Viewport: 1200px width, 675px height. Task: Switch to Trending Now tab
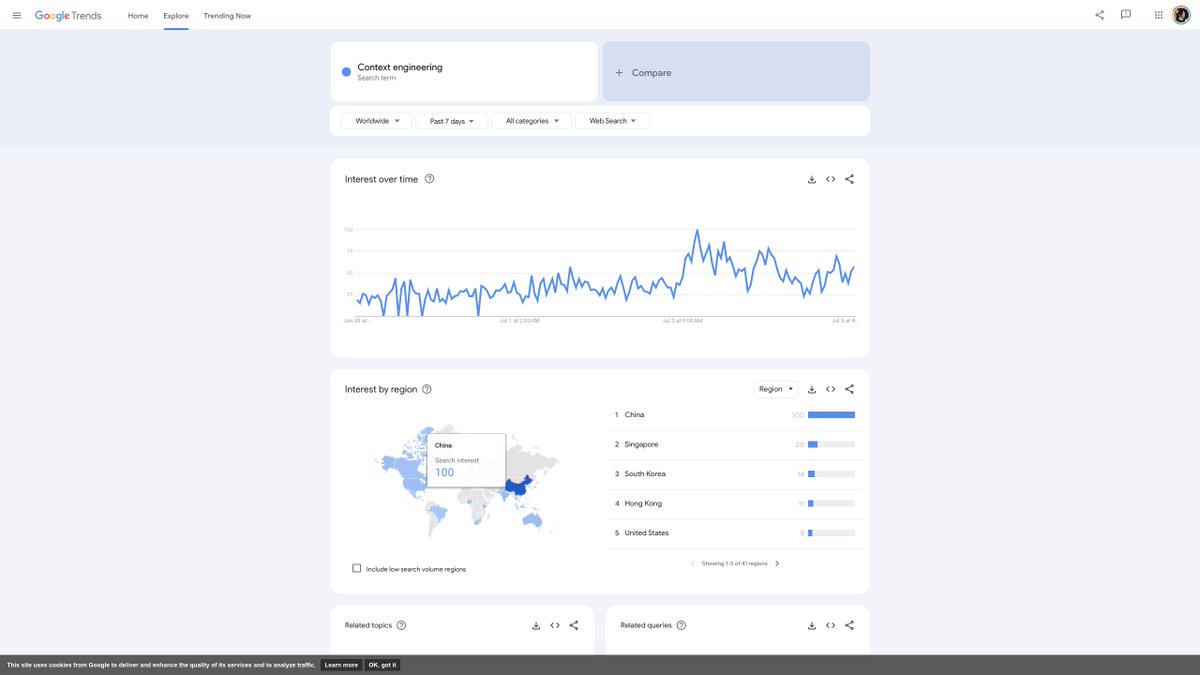pos(227,16)
